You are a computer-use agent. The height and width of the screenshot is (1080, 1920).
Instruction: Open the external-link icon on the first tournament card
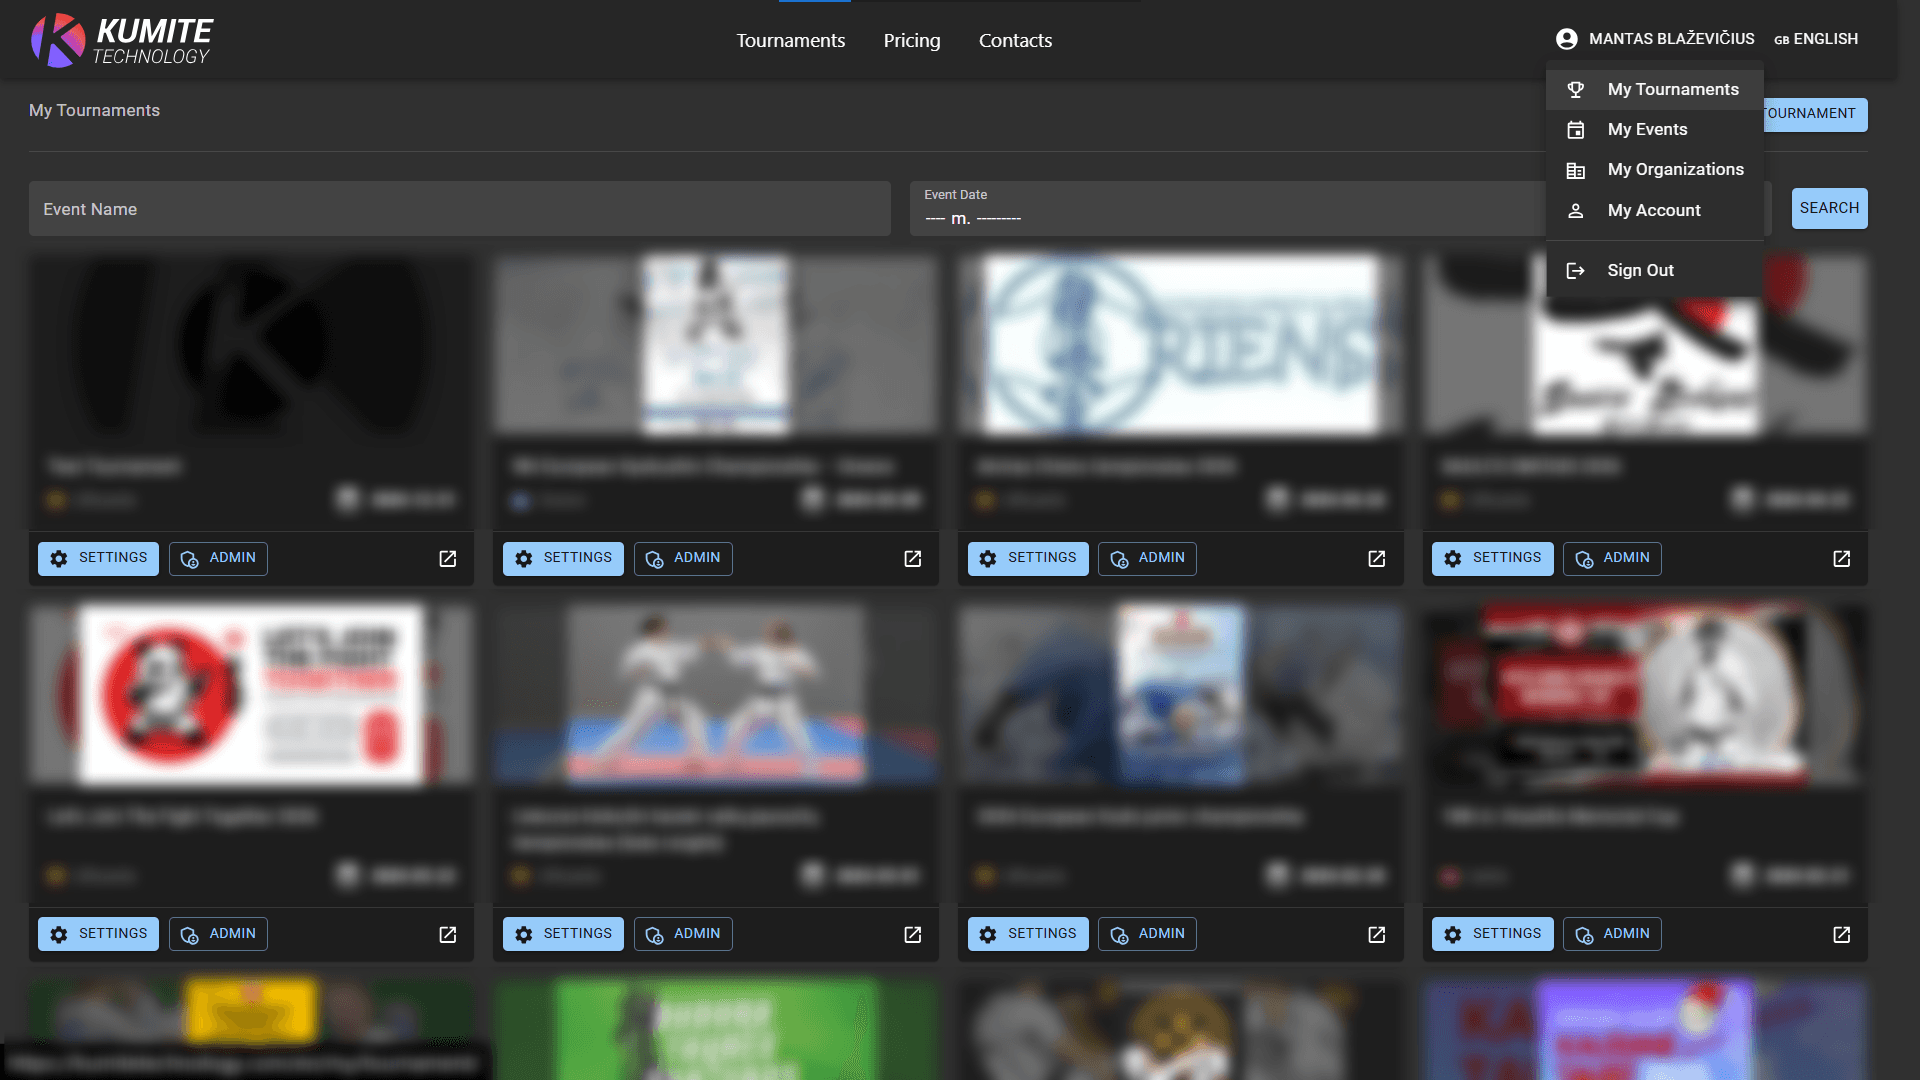pyautogui.click(x=447, y=559)
